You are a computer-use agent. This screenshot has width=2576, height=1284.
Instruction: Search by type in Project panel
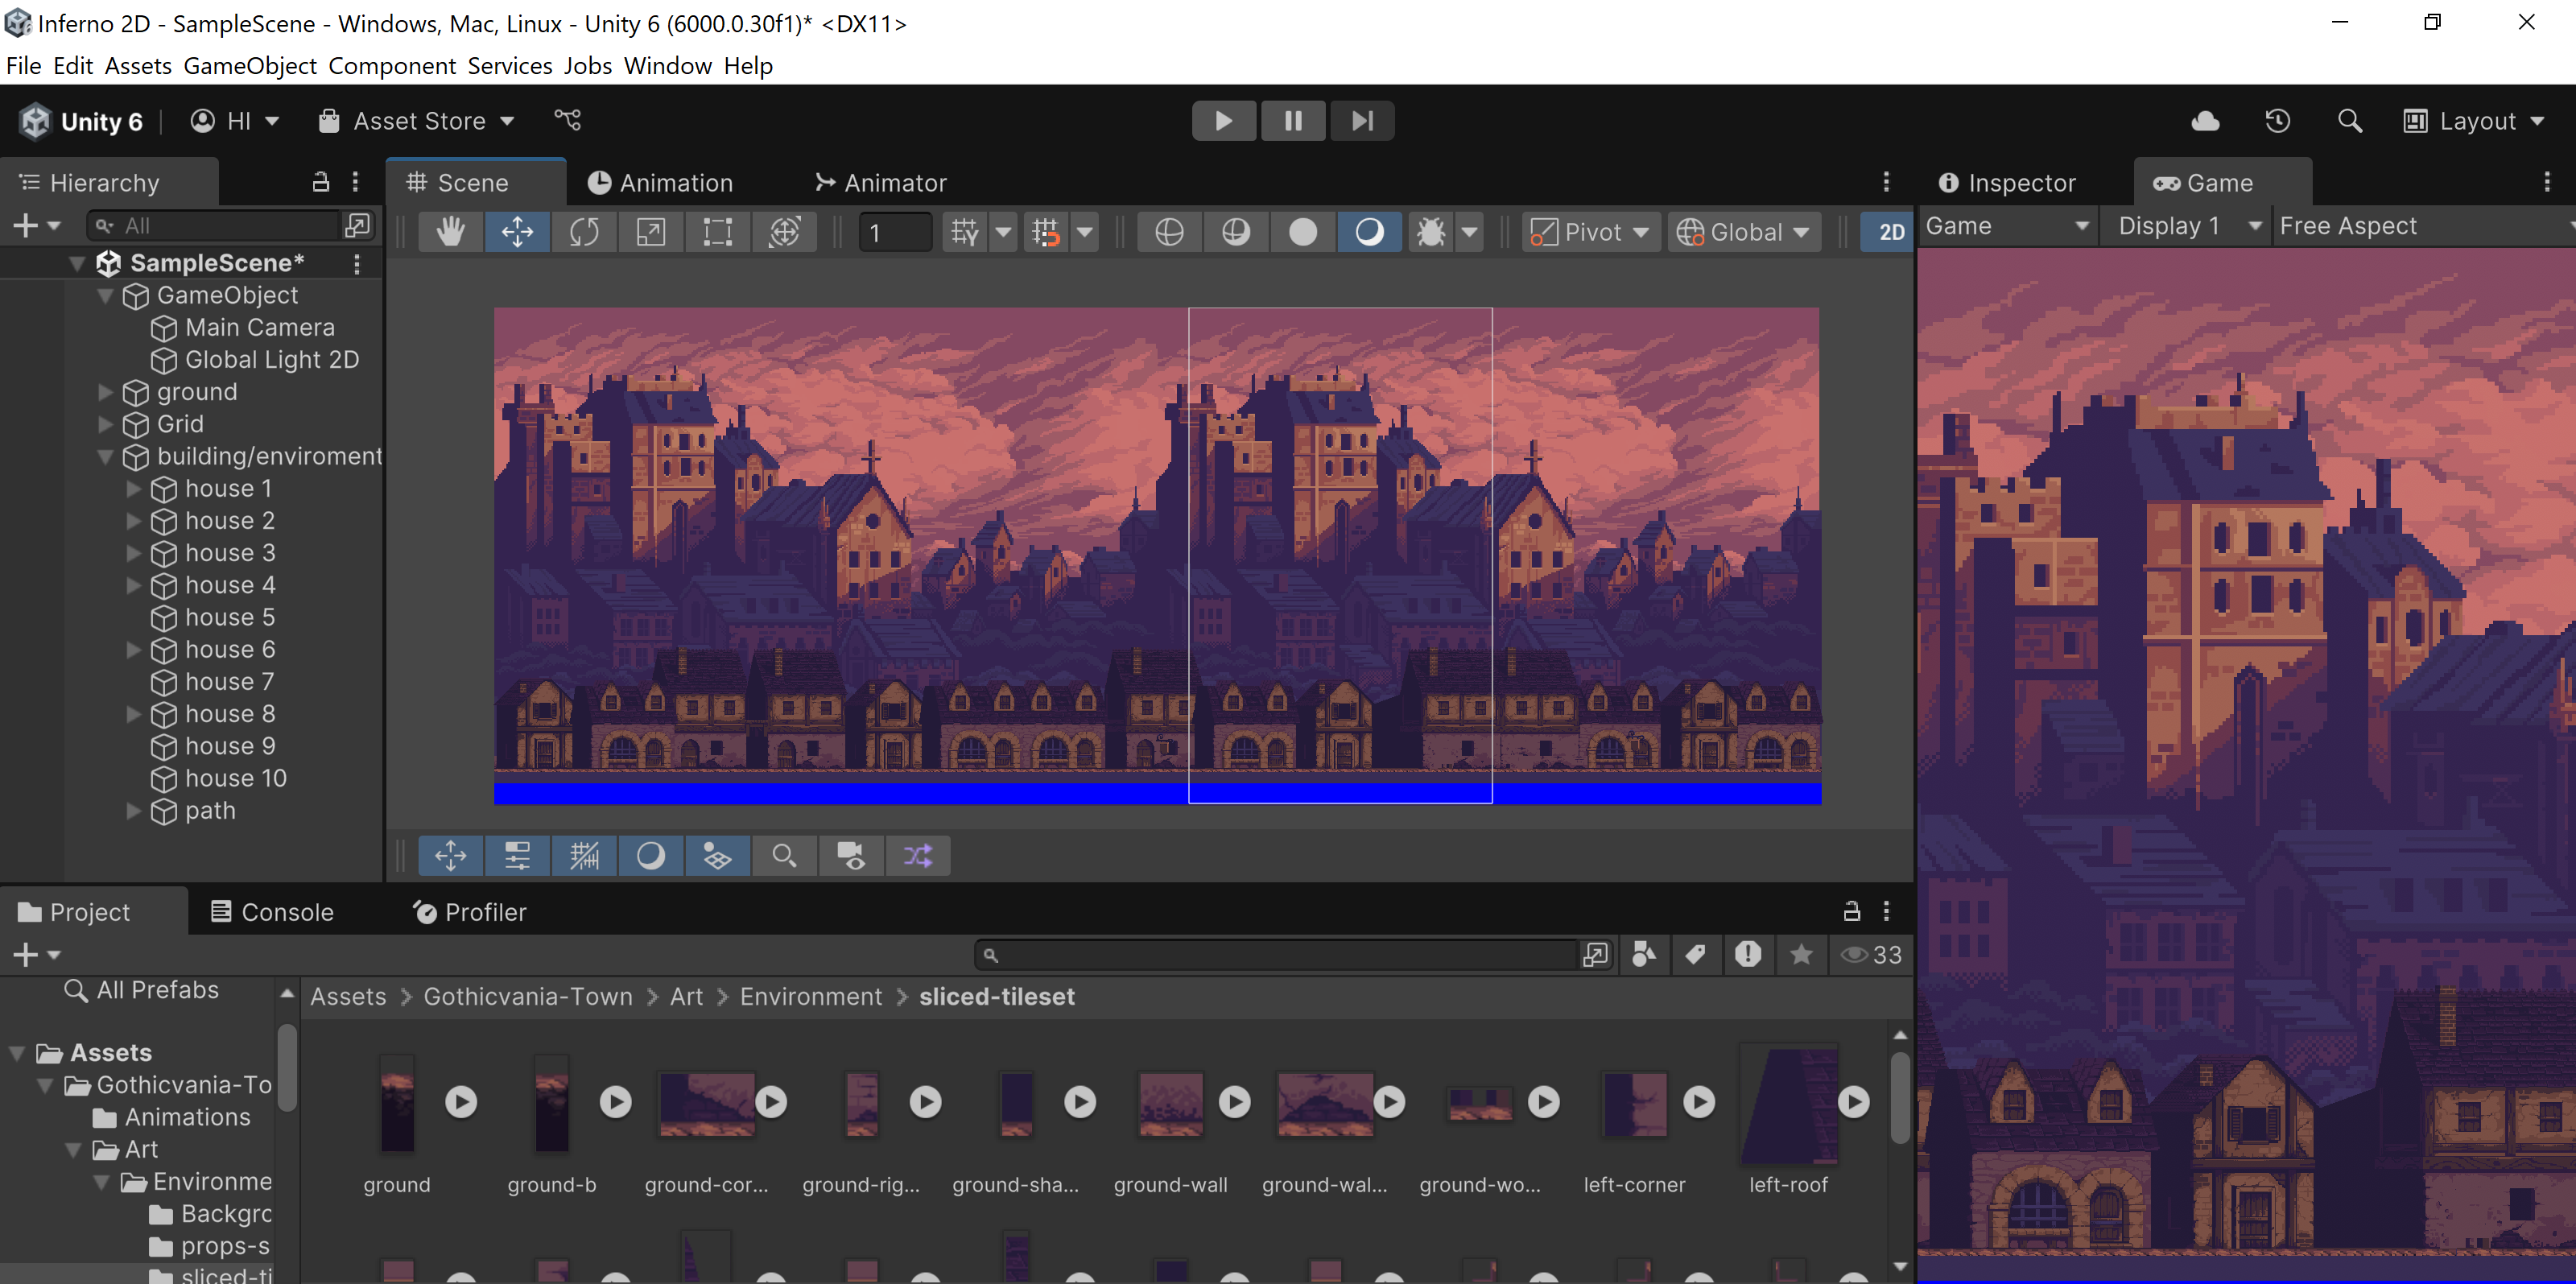(x=1643, y=955)
